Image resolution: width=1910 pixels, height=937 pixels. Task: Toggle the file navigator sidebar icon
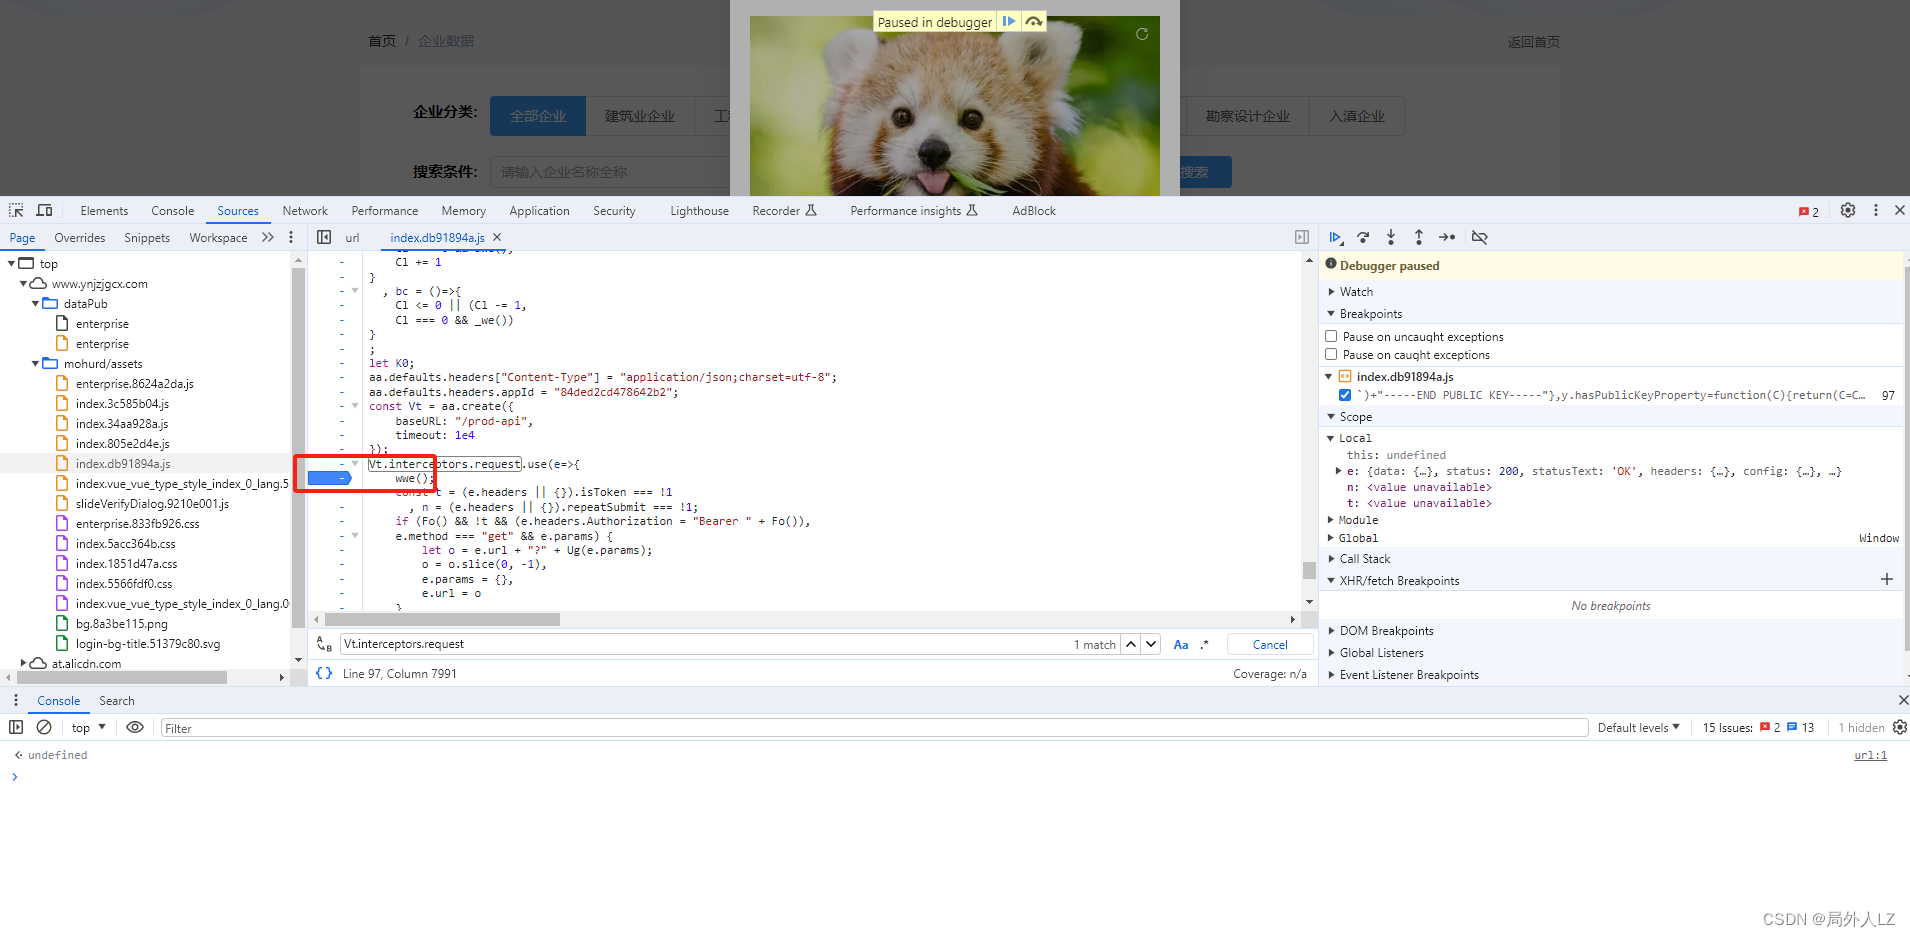tap(324, 237)
